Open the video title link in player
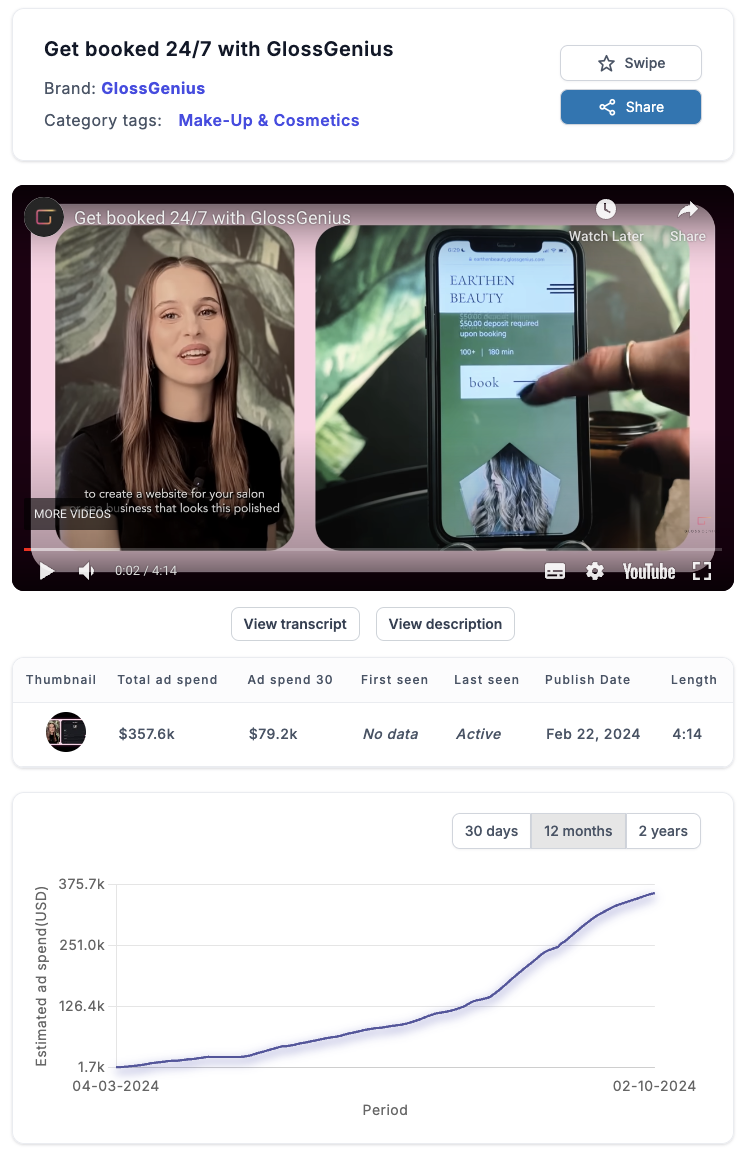The height and width of the screenshot is (1162, 752). pyautogui.click(x=212, y=218)
